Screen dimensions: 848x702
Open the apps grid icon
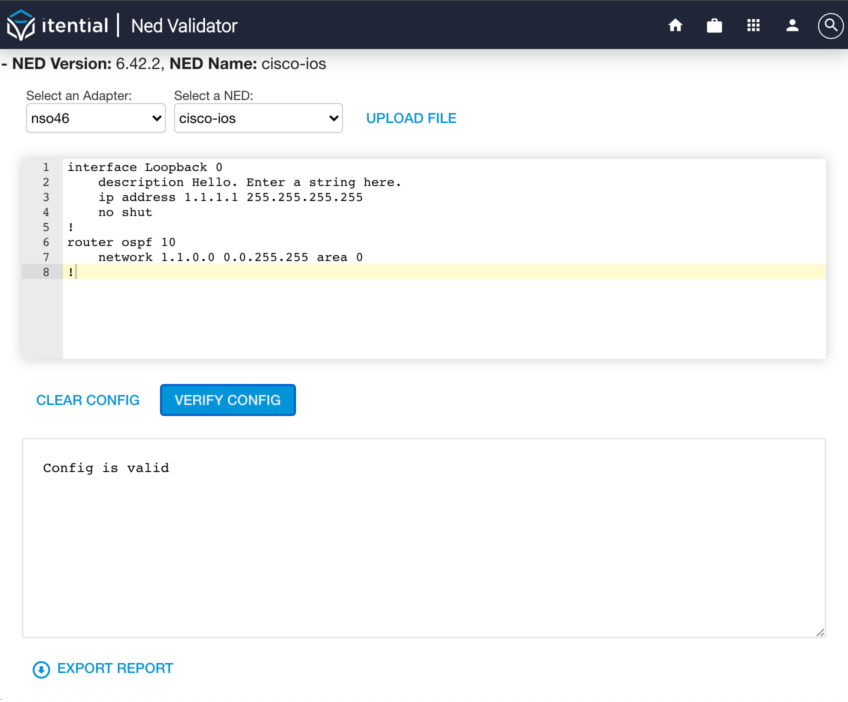pyautogui.click(x=753, y=25)
